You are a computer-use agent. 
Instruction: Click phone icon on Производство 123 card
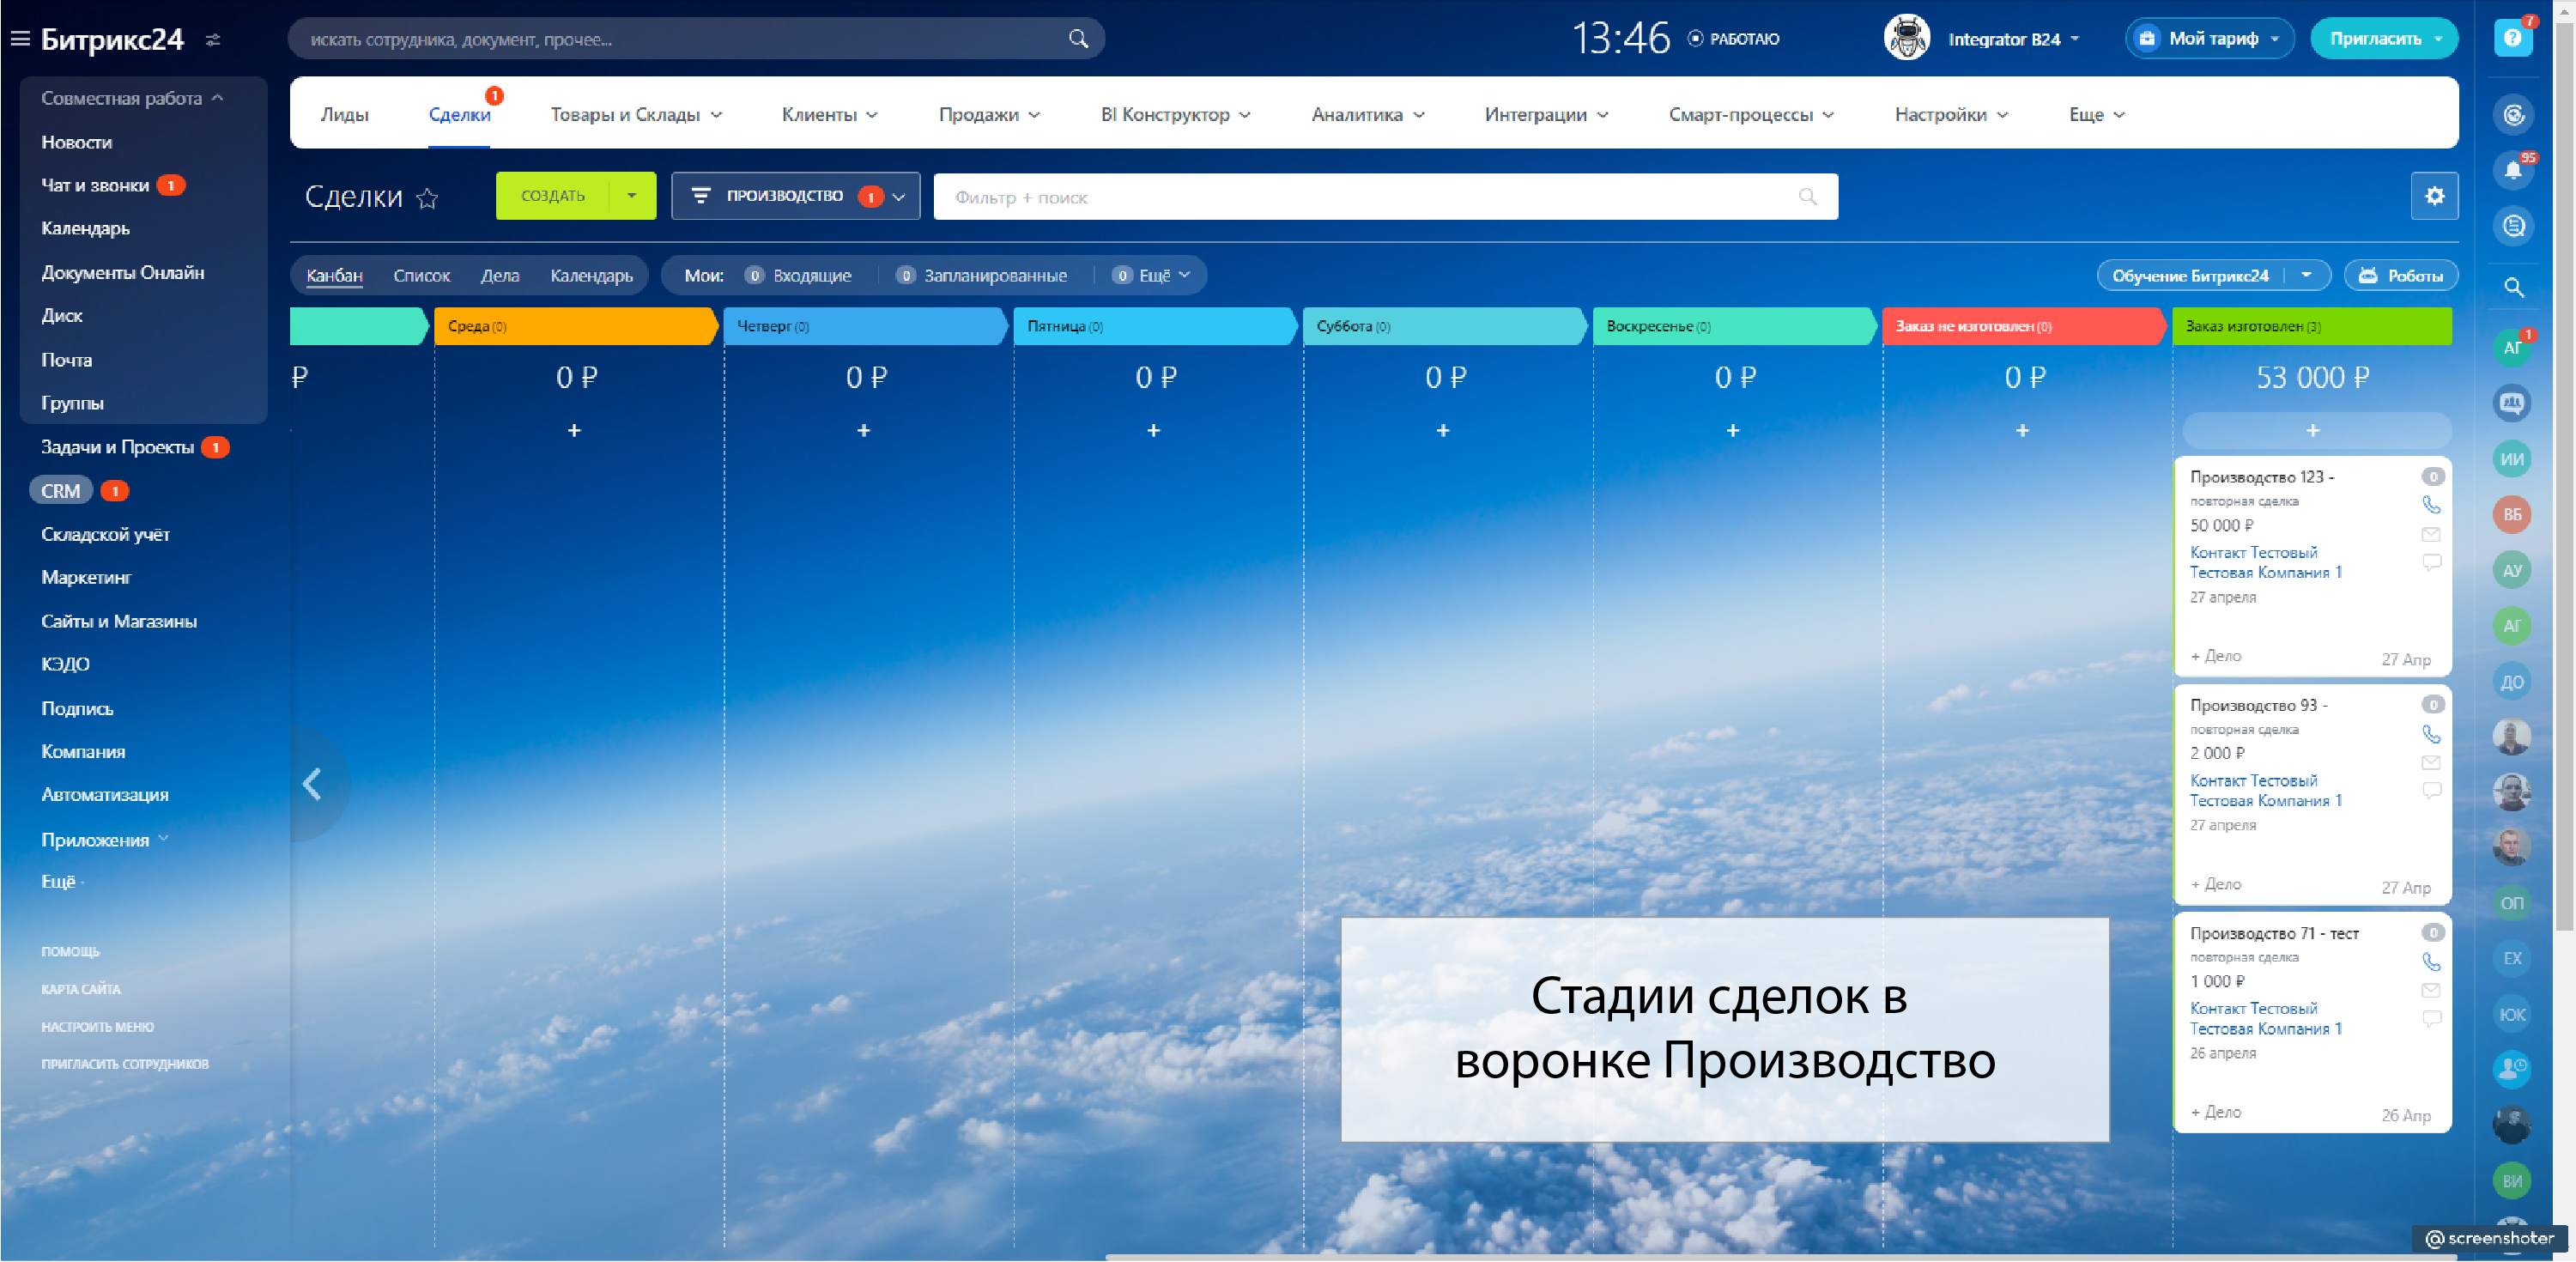pos(2431,505)
